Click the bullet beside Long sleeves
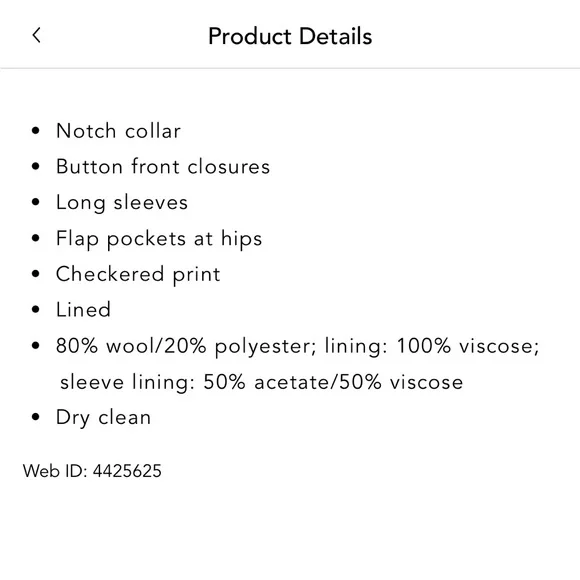The width and height of the screenshot is (580, 580). tap(36, 202)
